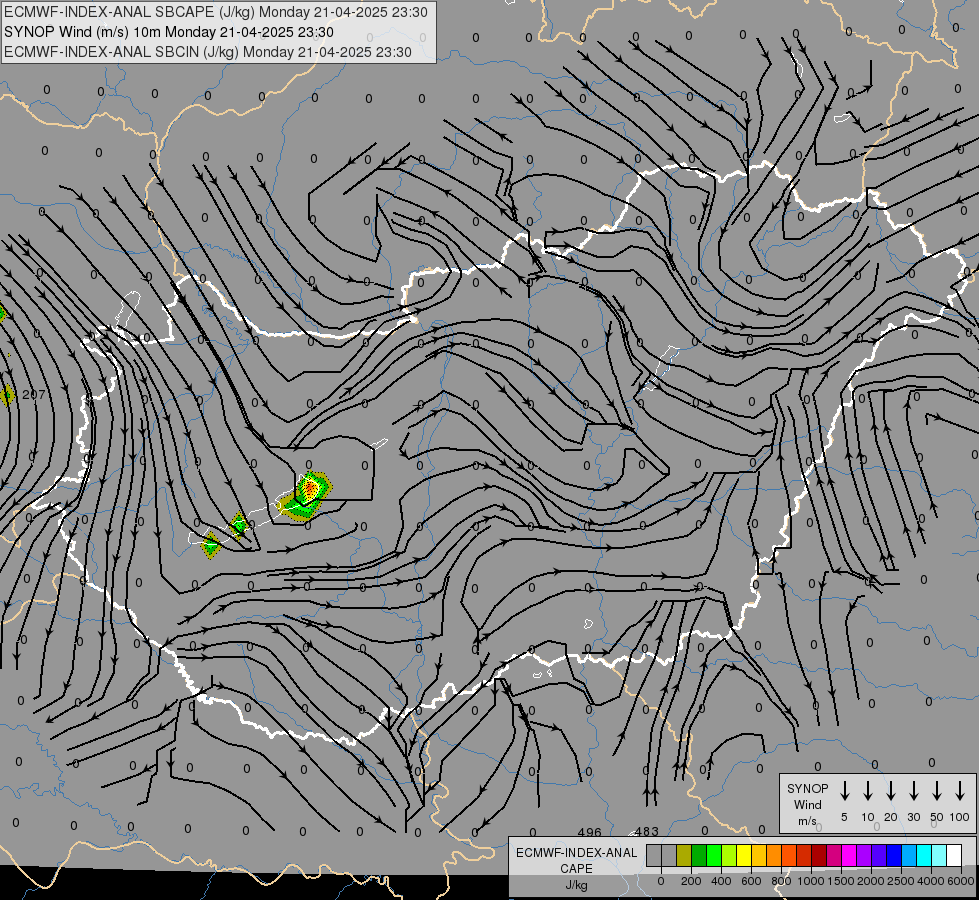Select the olive CAPE legend swatch
This screenshot has width=979, height=900.
[684, 856]
